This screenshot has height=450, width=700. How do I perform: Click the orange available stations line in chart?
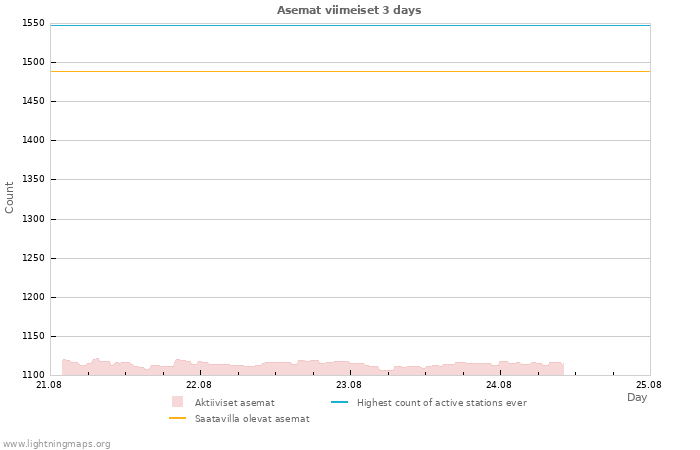350,71
